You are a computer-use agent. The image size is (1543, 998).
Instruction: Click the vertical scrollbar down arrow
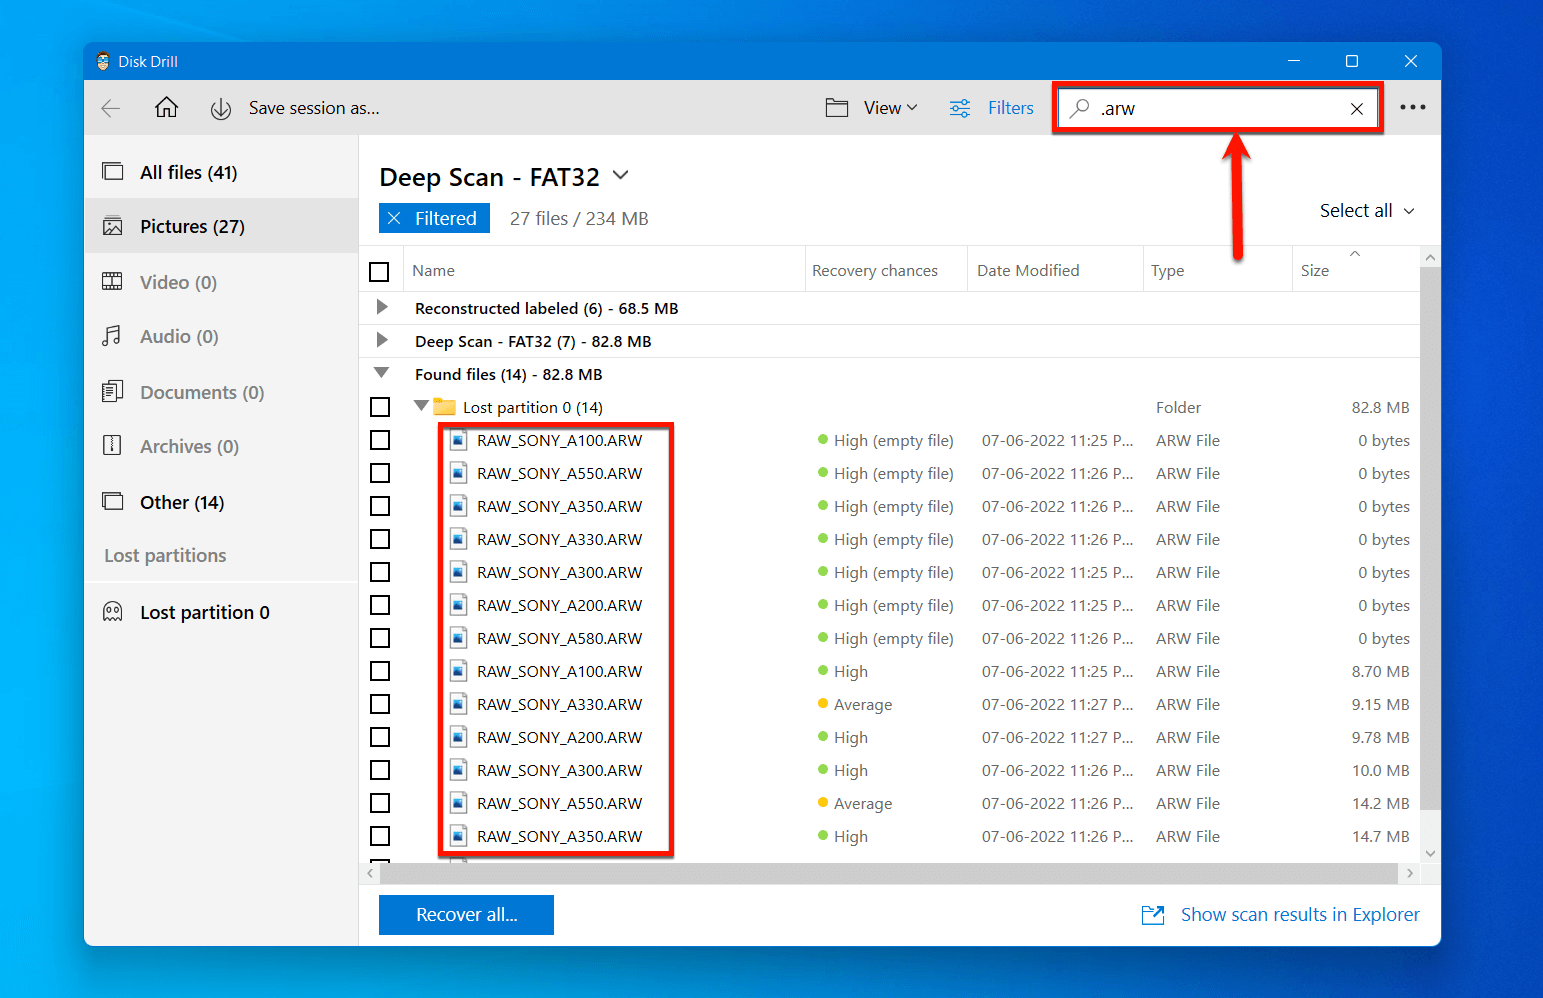point(1430,853)
